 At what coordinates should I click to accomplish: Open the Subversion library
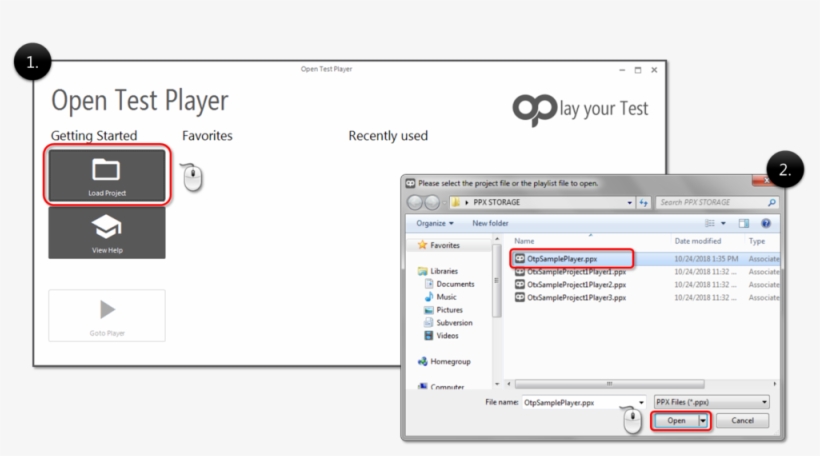coord(454,323)
